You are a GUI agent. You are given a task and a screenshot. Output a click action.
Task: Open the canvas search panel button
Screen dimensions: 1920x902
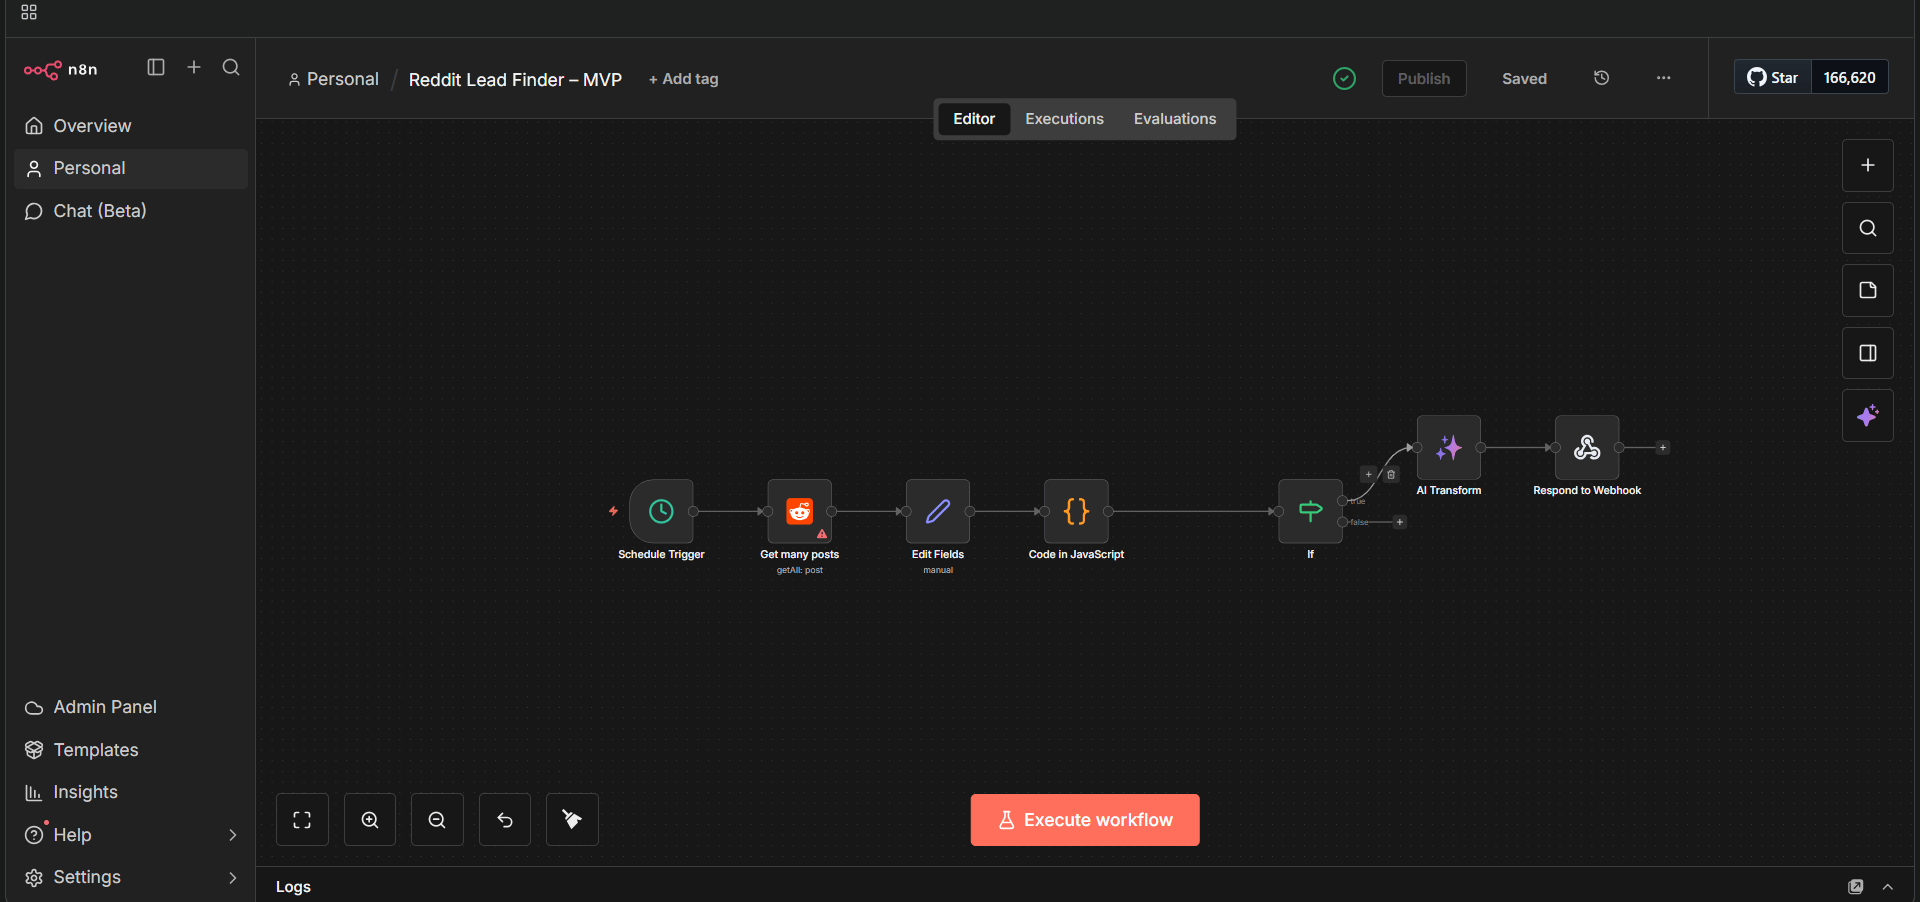click(x=1867, y=228)
